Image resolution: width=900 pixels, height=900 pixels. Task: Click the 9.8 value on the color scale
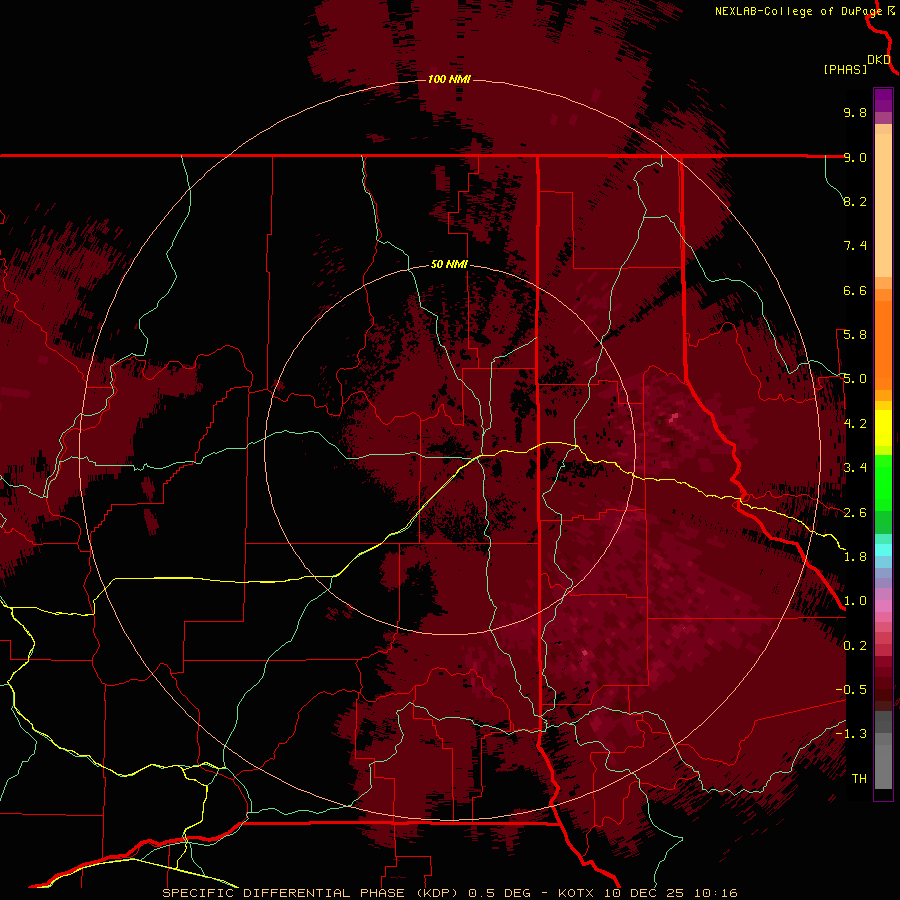(855, 112)
